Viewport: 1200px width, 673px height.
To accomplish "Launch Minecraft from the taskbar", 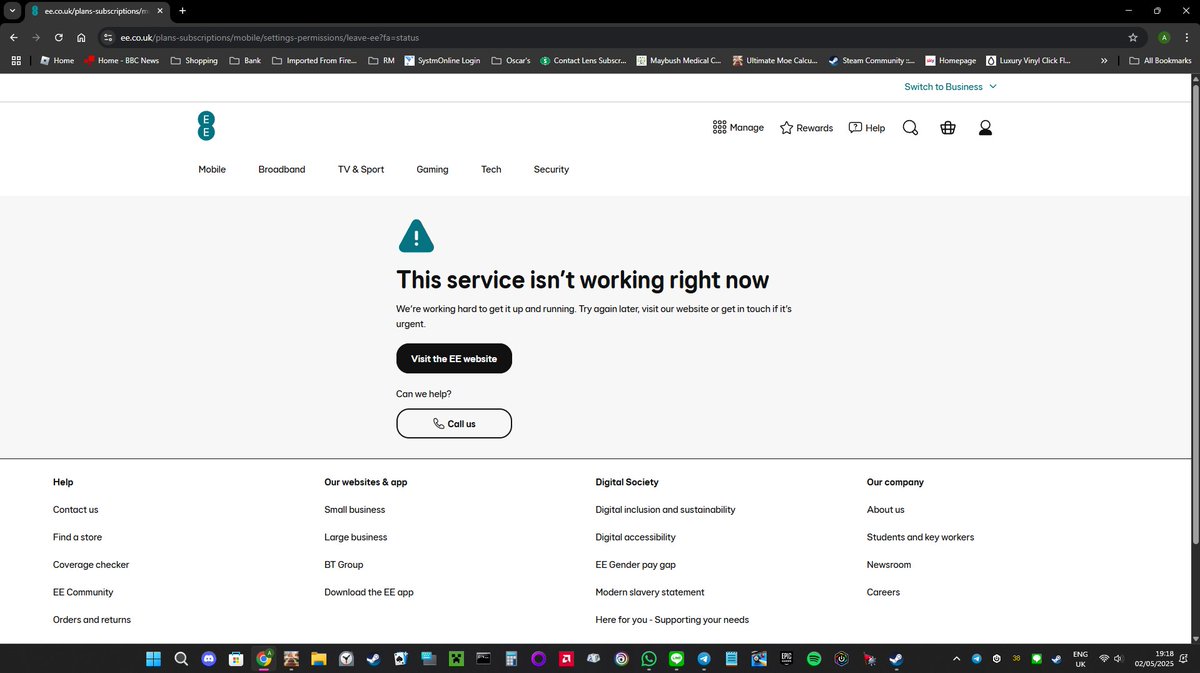I will coord(456,659).
